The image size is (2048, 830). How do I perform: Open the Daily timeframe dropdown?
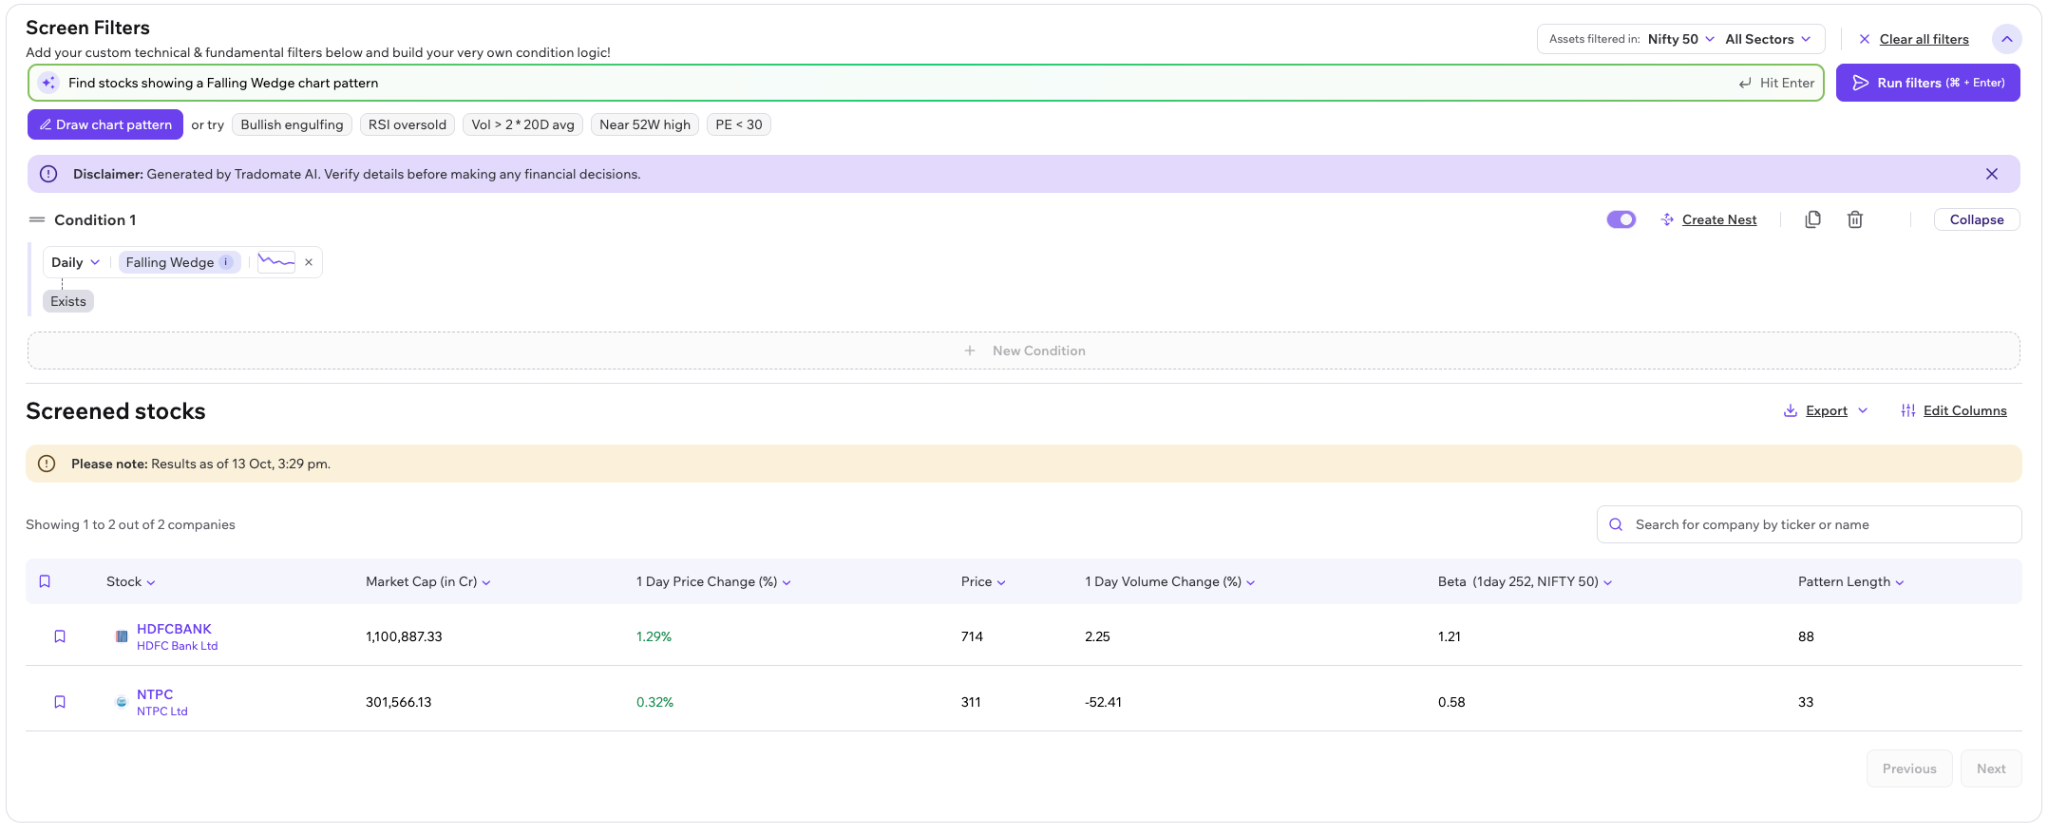(x=76, y=262)
